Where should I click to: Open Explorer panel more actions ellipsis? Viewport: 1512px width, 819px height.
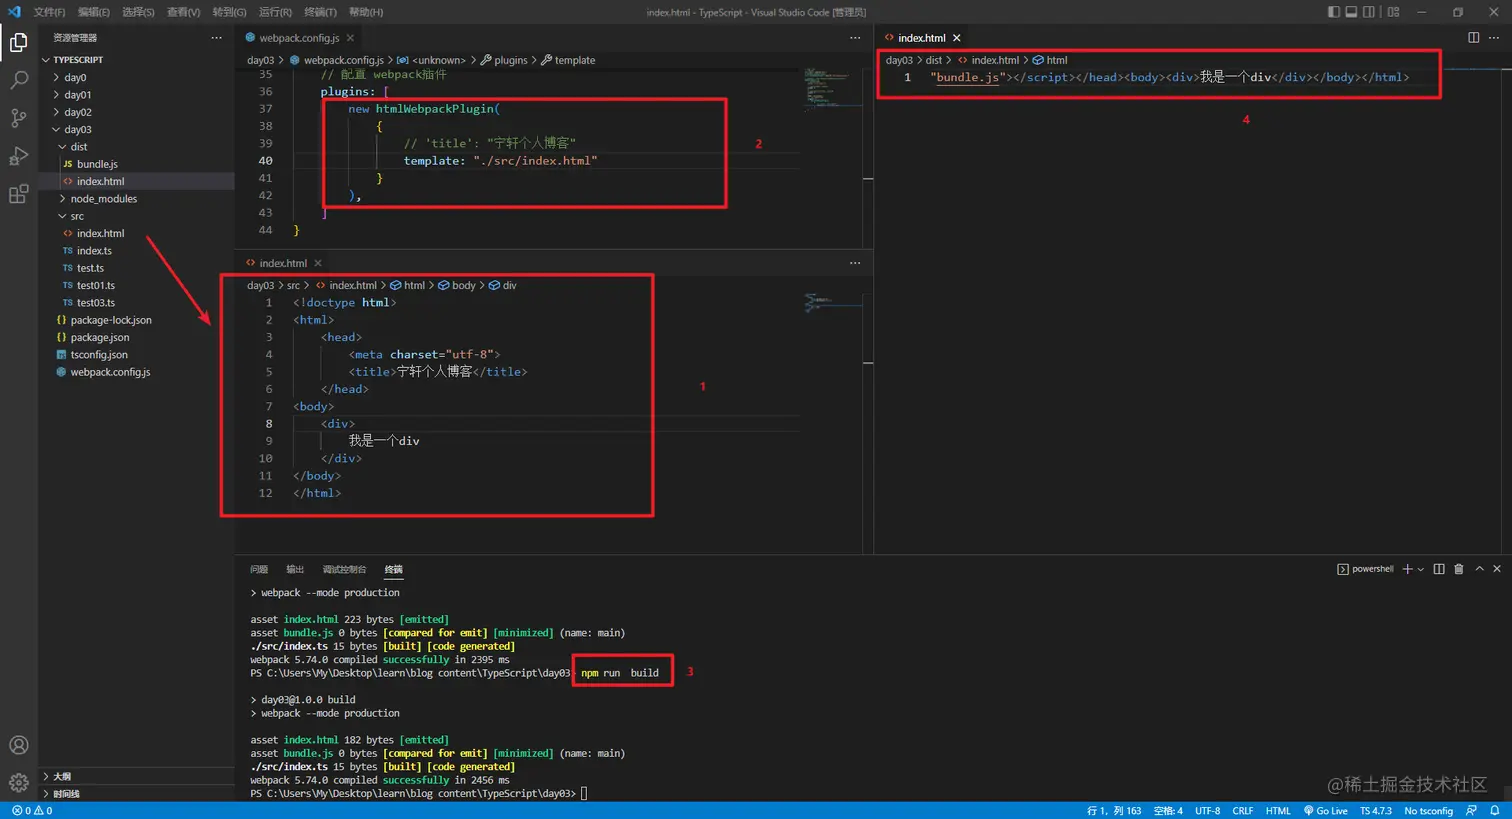coord(216,38)
